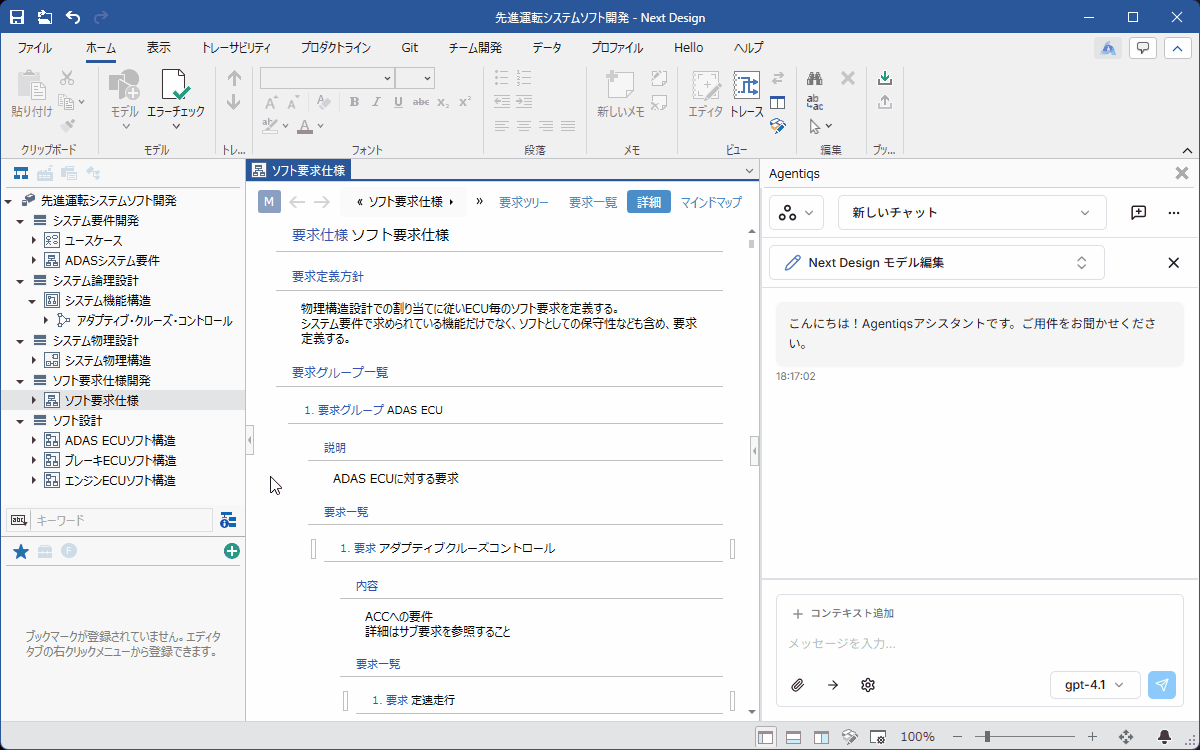Select the 詳細 view button
The width and height of the screenshot is (1200, 750).
click(649, 202)
